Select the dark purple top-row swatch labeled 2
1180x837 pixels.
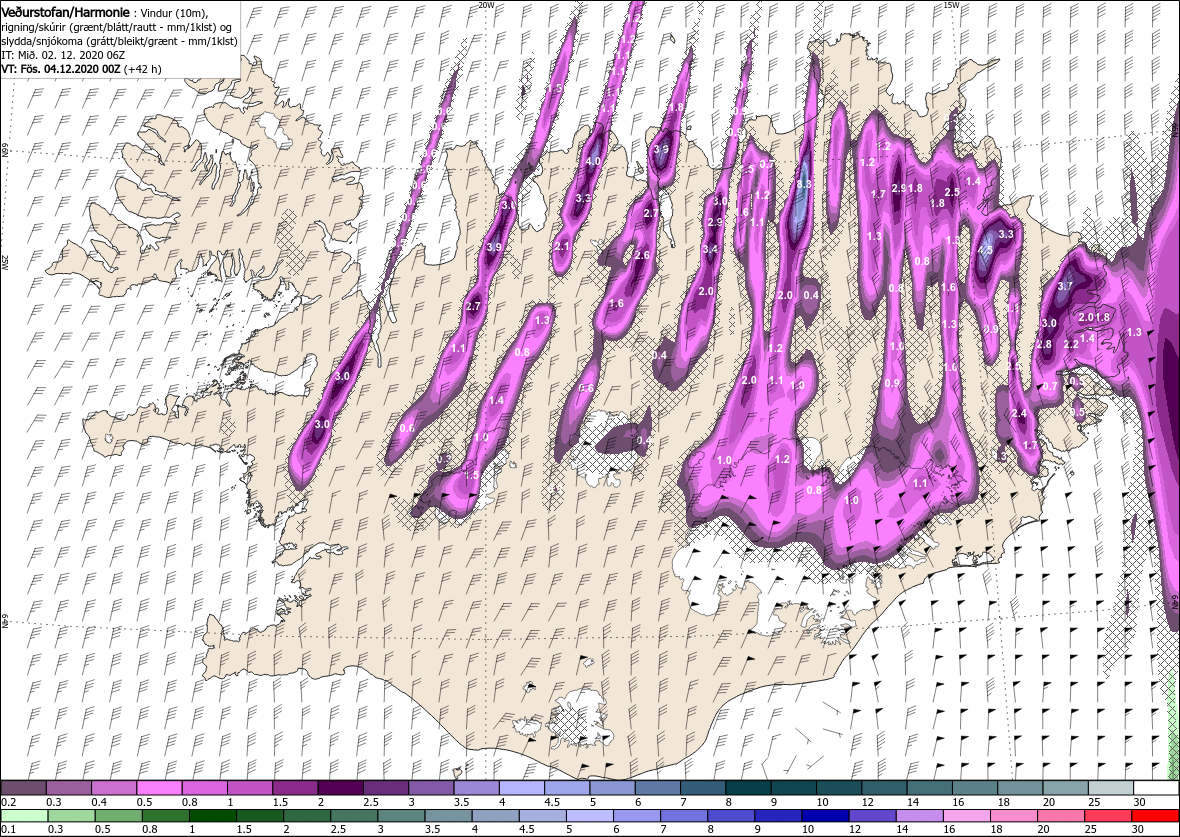point(340,788)
